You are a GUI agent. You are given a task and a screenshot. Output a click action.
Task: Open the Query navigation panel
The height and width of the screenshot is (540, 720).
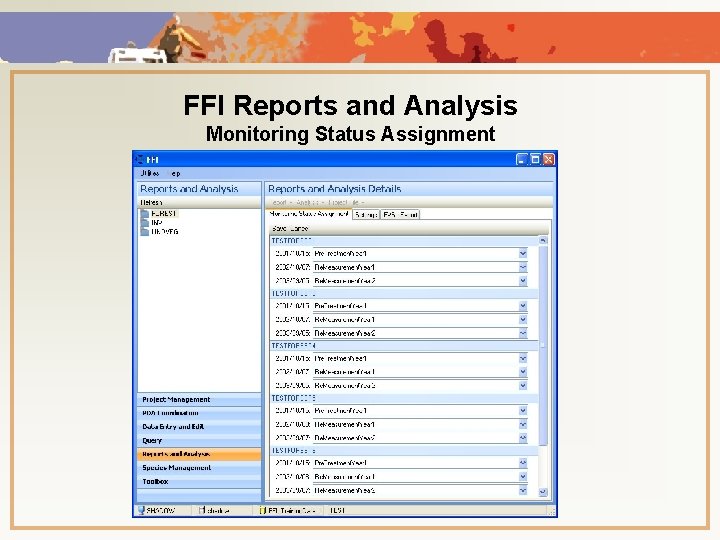click(x=199, y=440)
